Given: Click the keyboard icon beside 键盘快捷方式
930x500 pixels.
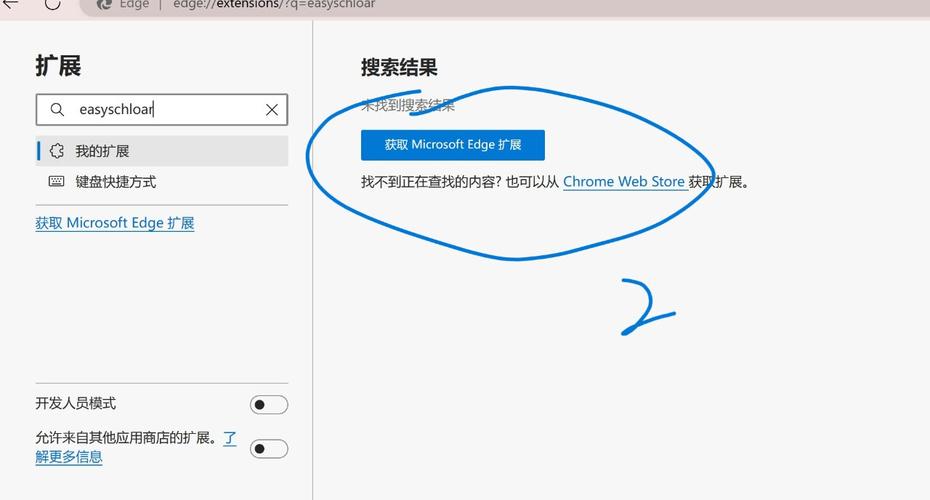Looking at the screenshot, I should point(56,181).
